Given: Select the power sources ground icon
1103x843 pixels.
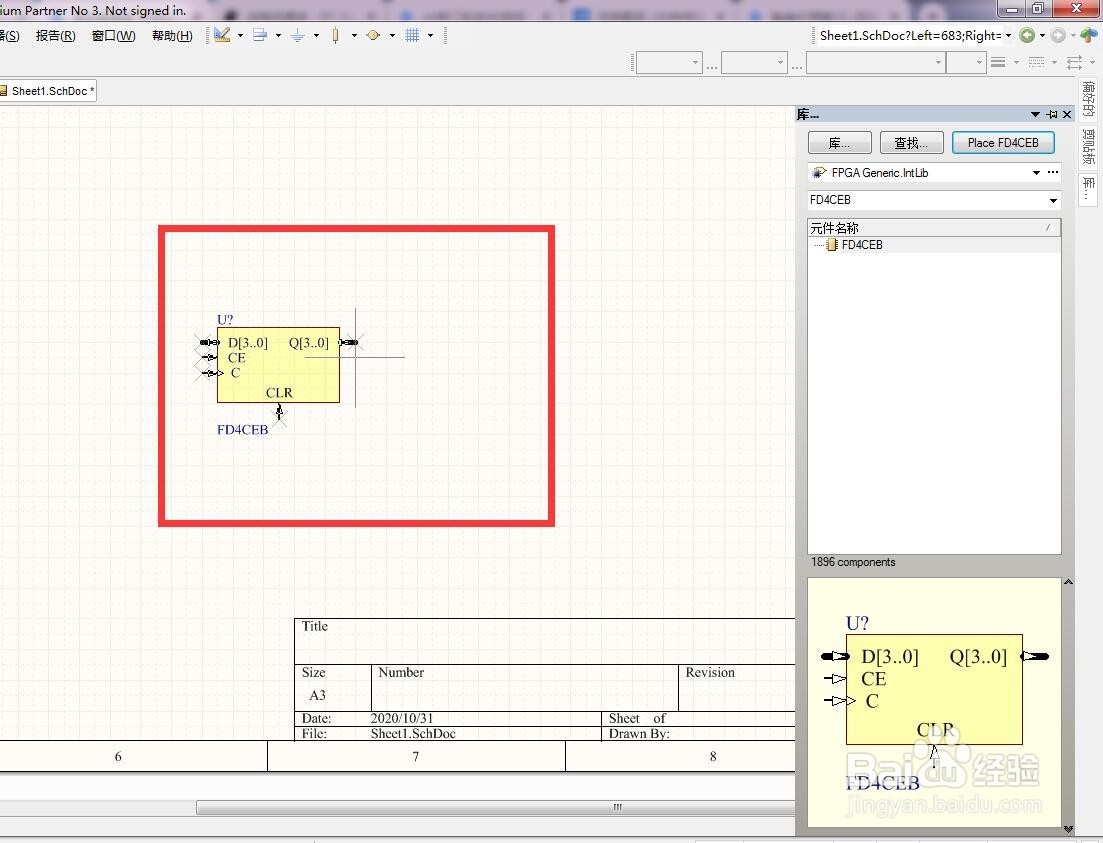Looking at the screenshot, I should point(298,35).
